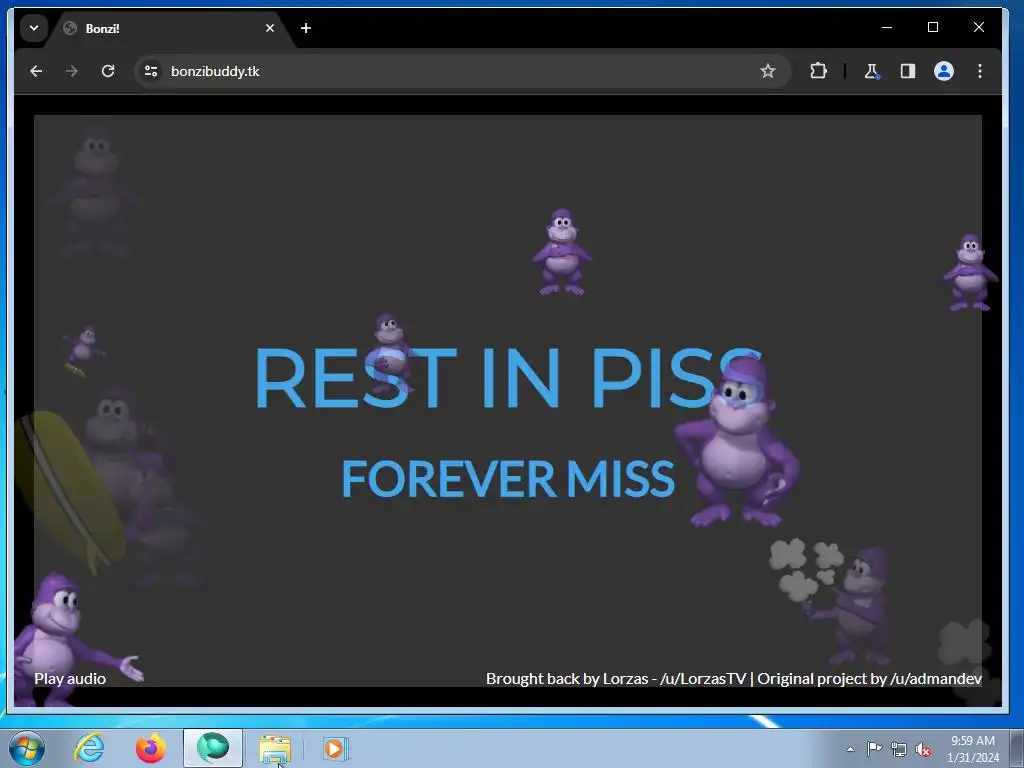
Task: Maximize the browser window
Action: pyautogui.click(x=933, y=27)
